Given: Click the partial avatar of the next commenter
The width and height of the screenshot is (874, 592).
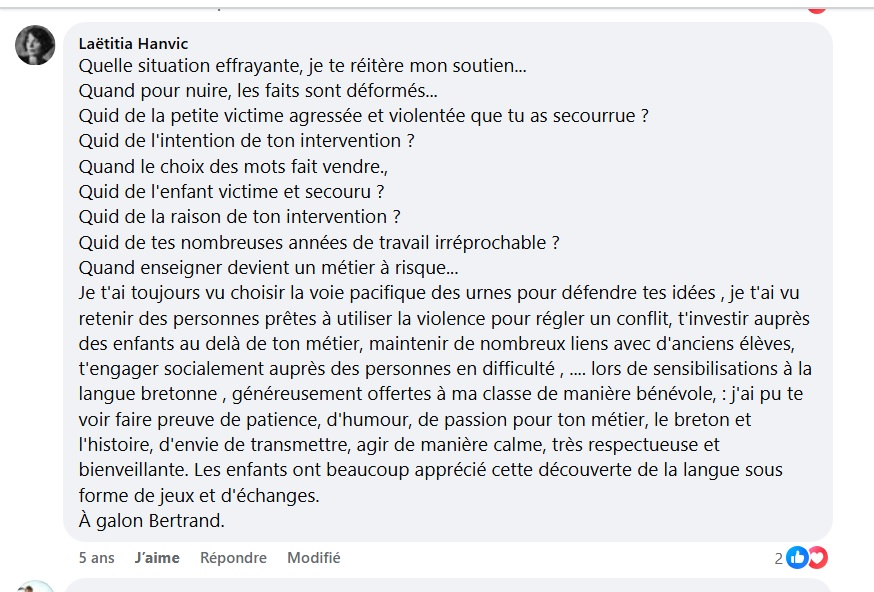Looking at the screenshot, I should click(x=36, y=587).
